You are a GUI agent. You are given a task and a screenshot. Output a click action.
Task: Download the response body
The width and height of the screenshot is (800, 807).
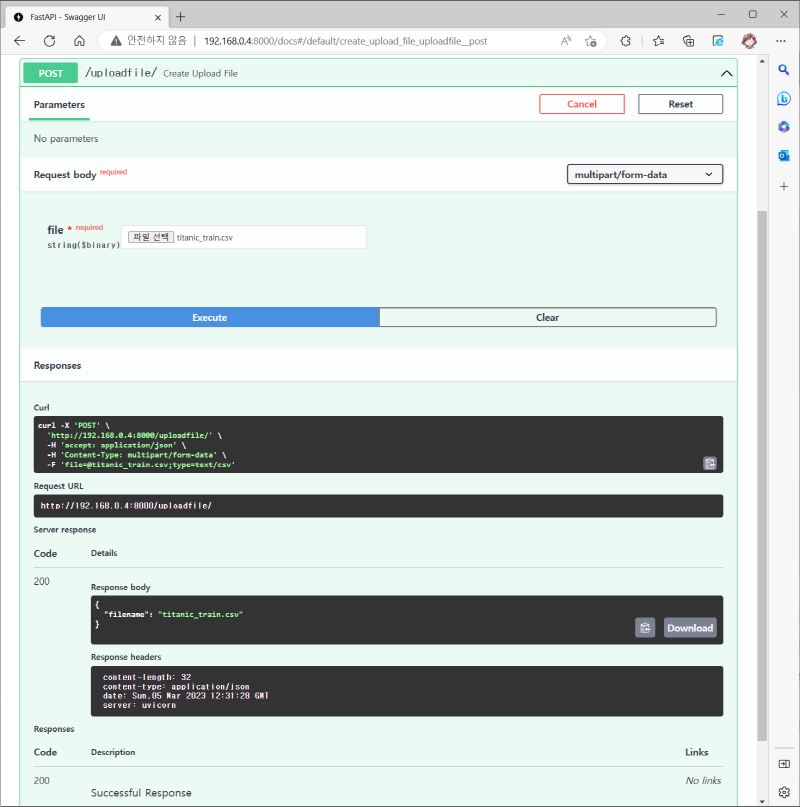[690, 628]
